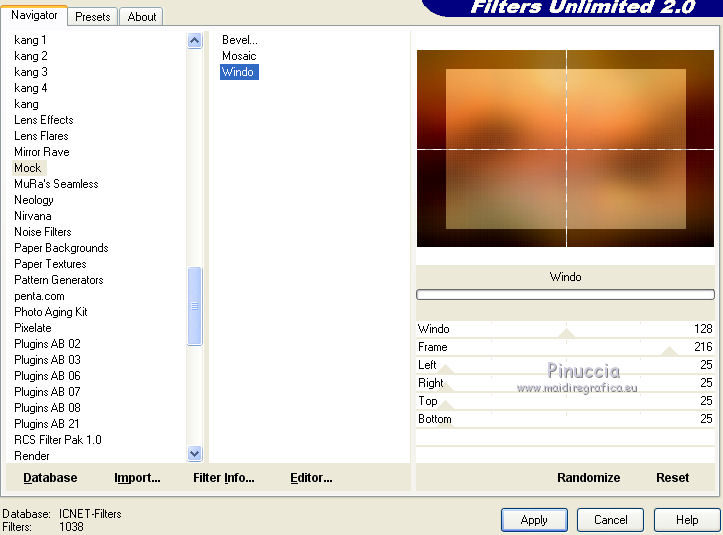Image resolution: width=723 pixels, height=535 pixels.
Task: Select penta.com category
Action: point(39,296)
